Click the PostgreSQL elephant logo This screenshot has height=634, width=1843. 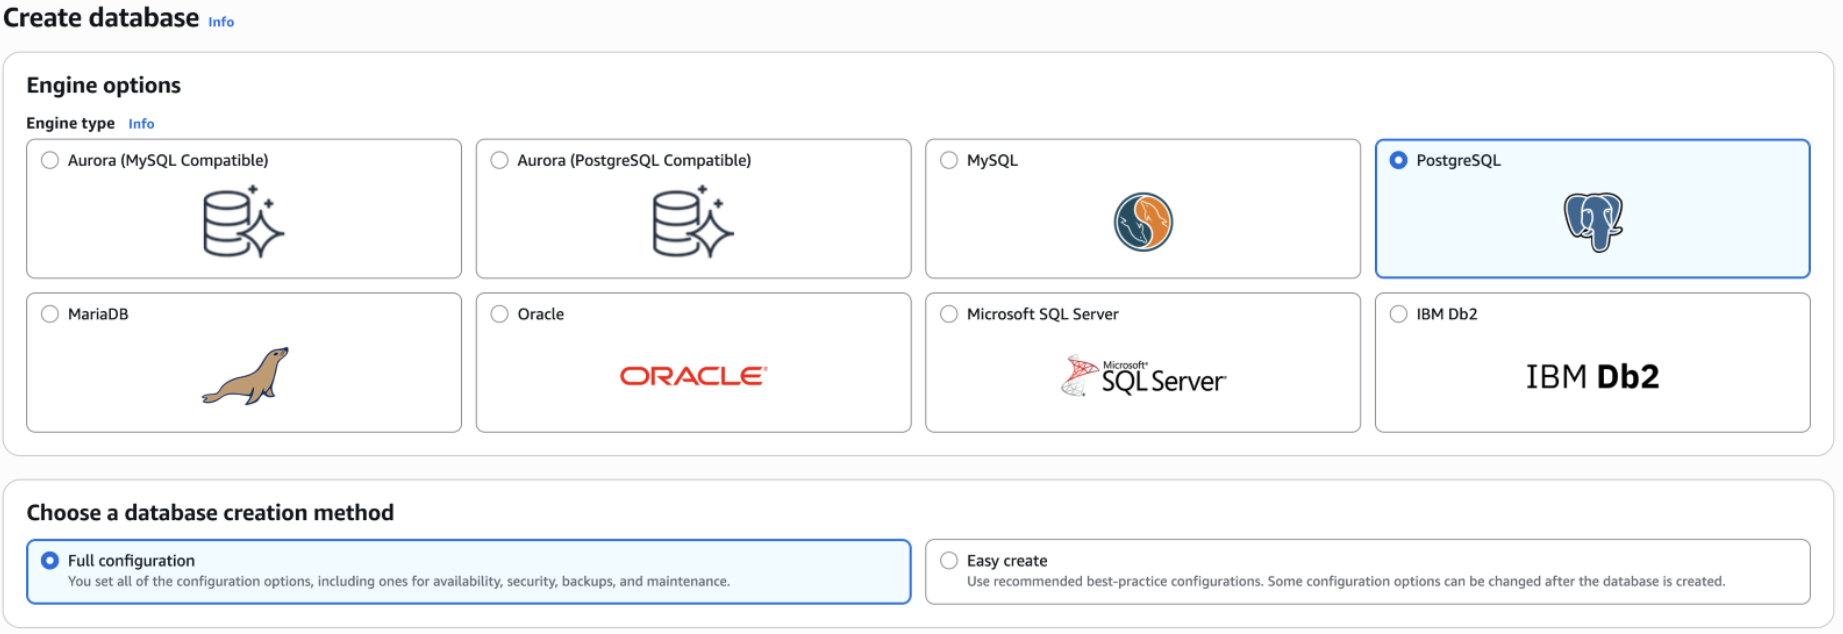click(x=1593, y=222)
